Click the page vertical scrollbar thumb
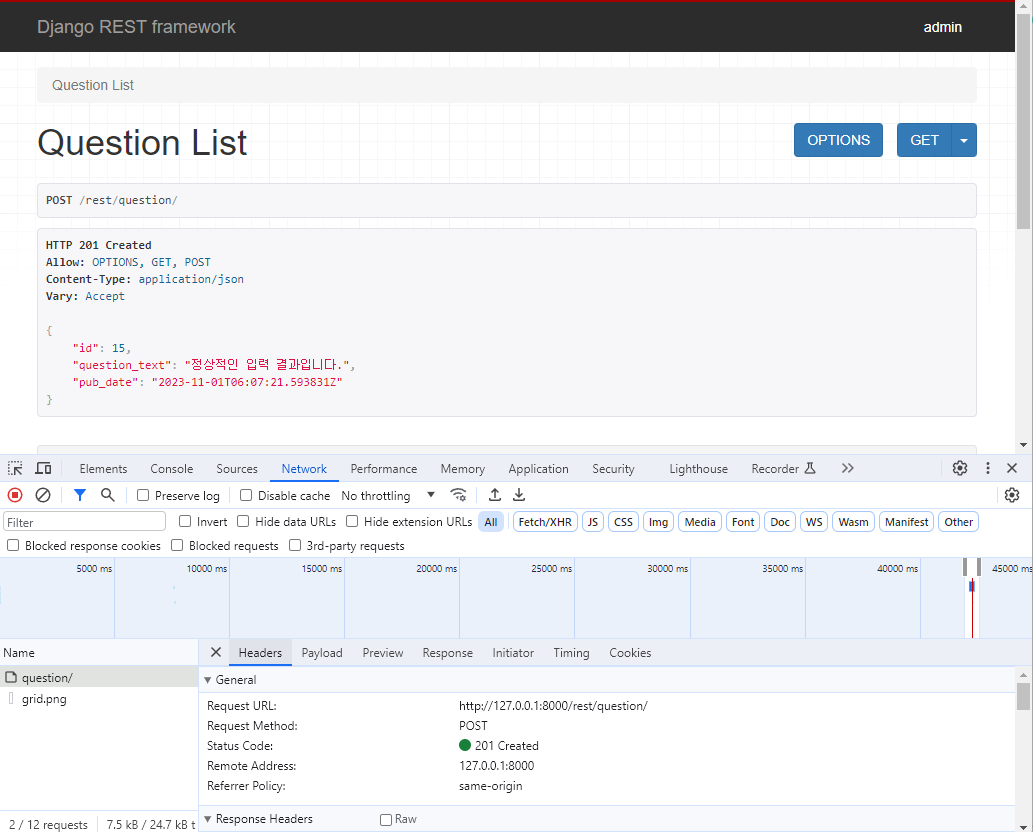 [x=1024, y=122]
